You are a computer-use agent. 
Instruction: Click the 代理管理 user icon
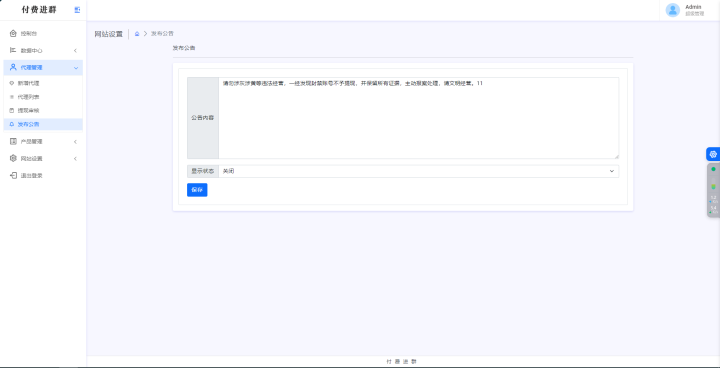[x=13, y=67]
